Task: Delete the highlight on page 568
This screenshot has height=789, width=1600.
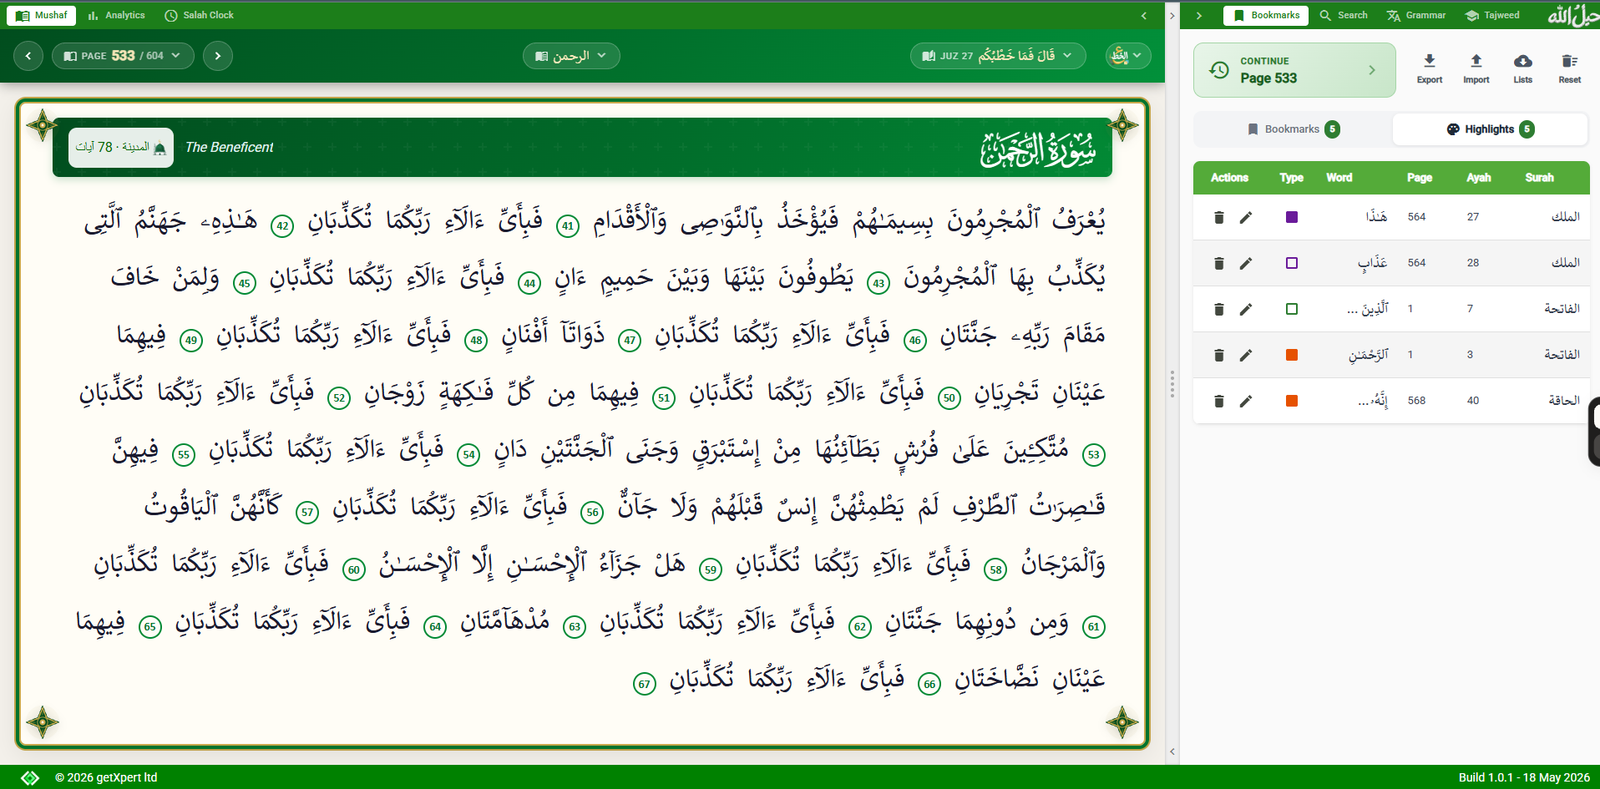Action: [1219, 401]
